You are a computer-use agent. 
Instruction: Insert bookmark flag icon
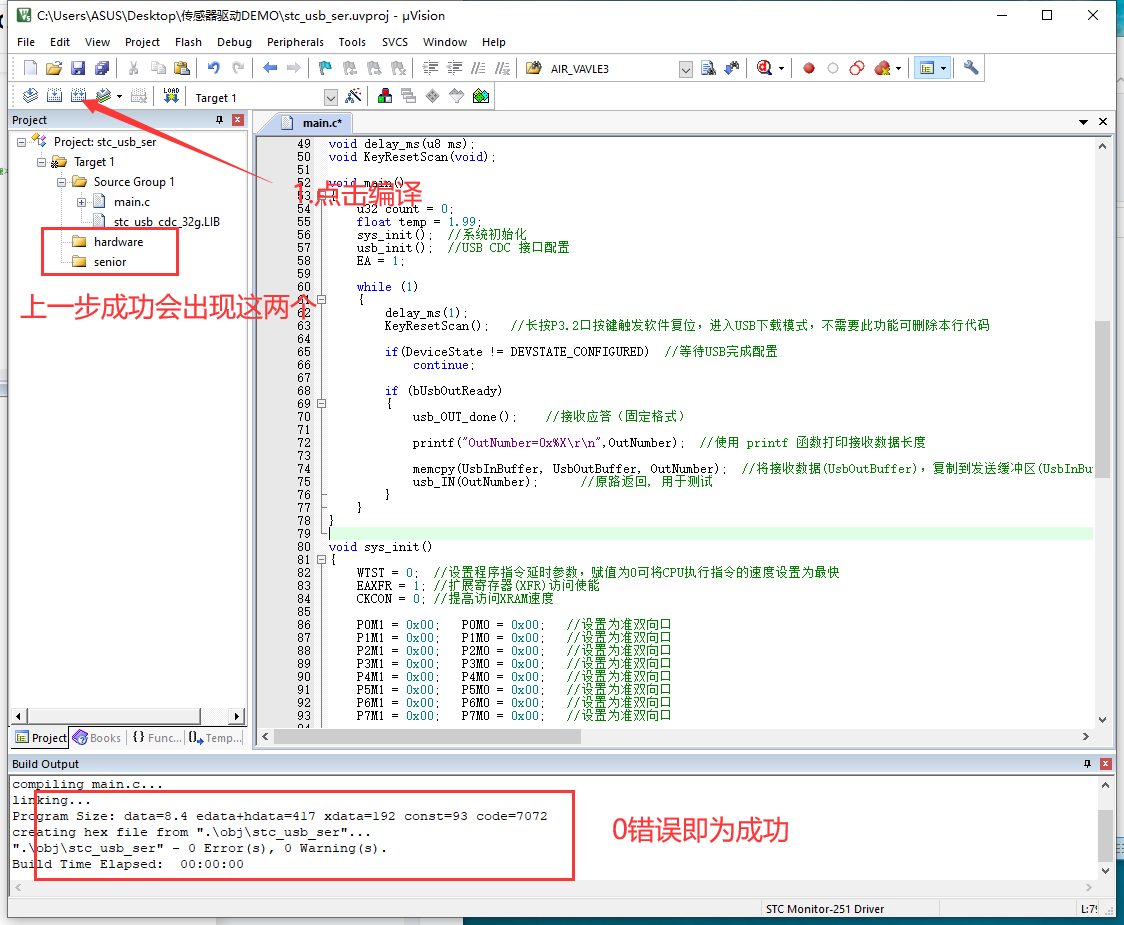(x=325, y=68)
